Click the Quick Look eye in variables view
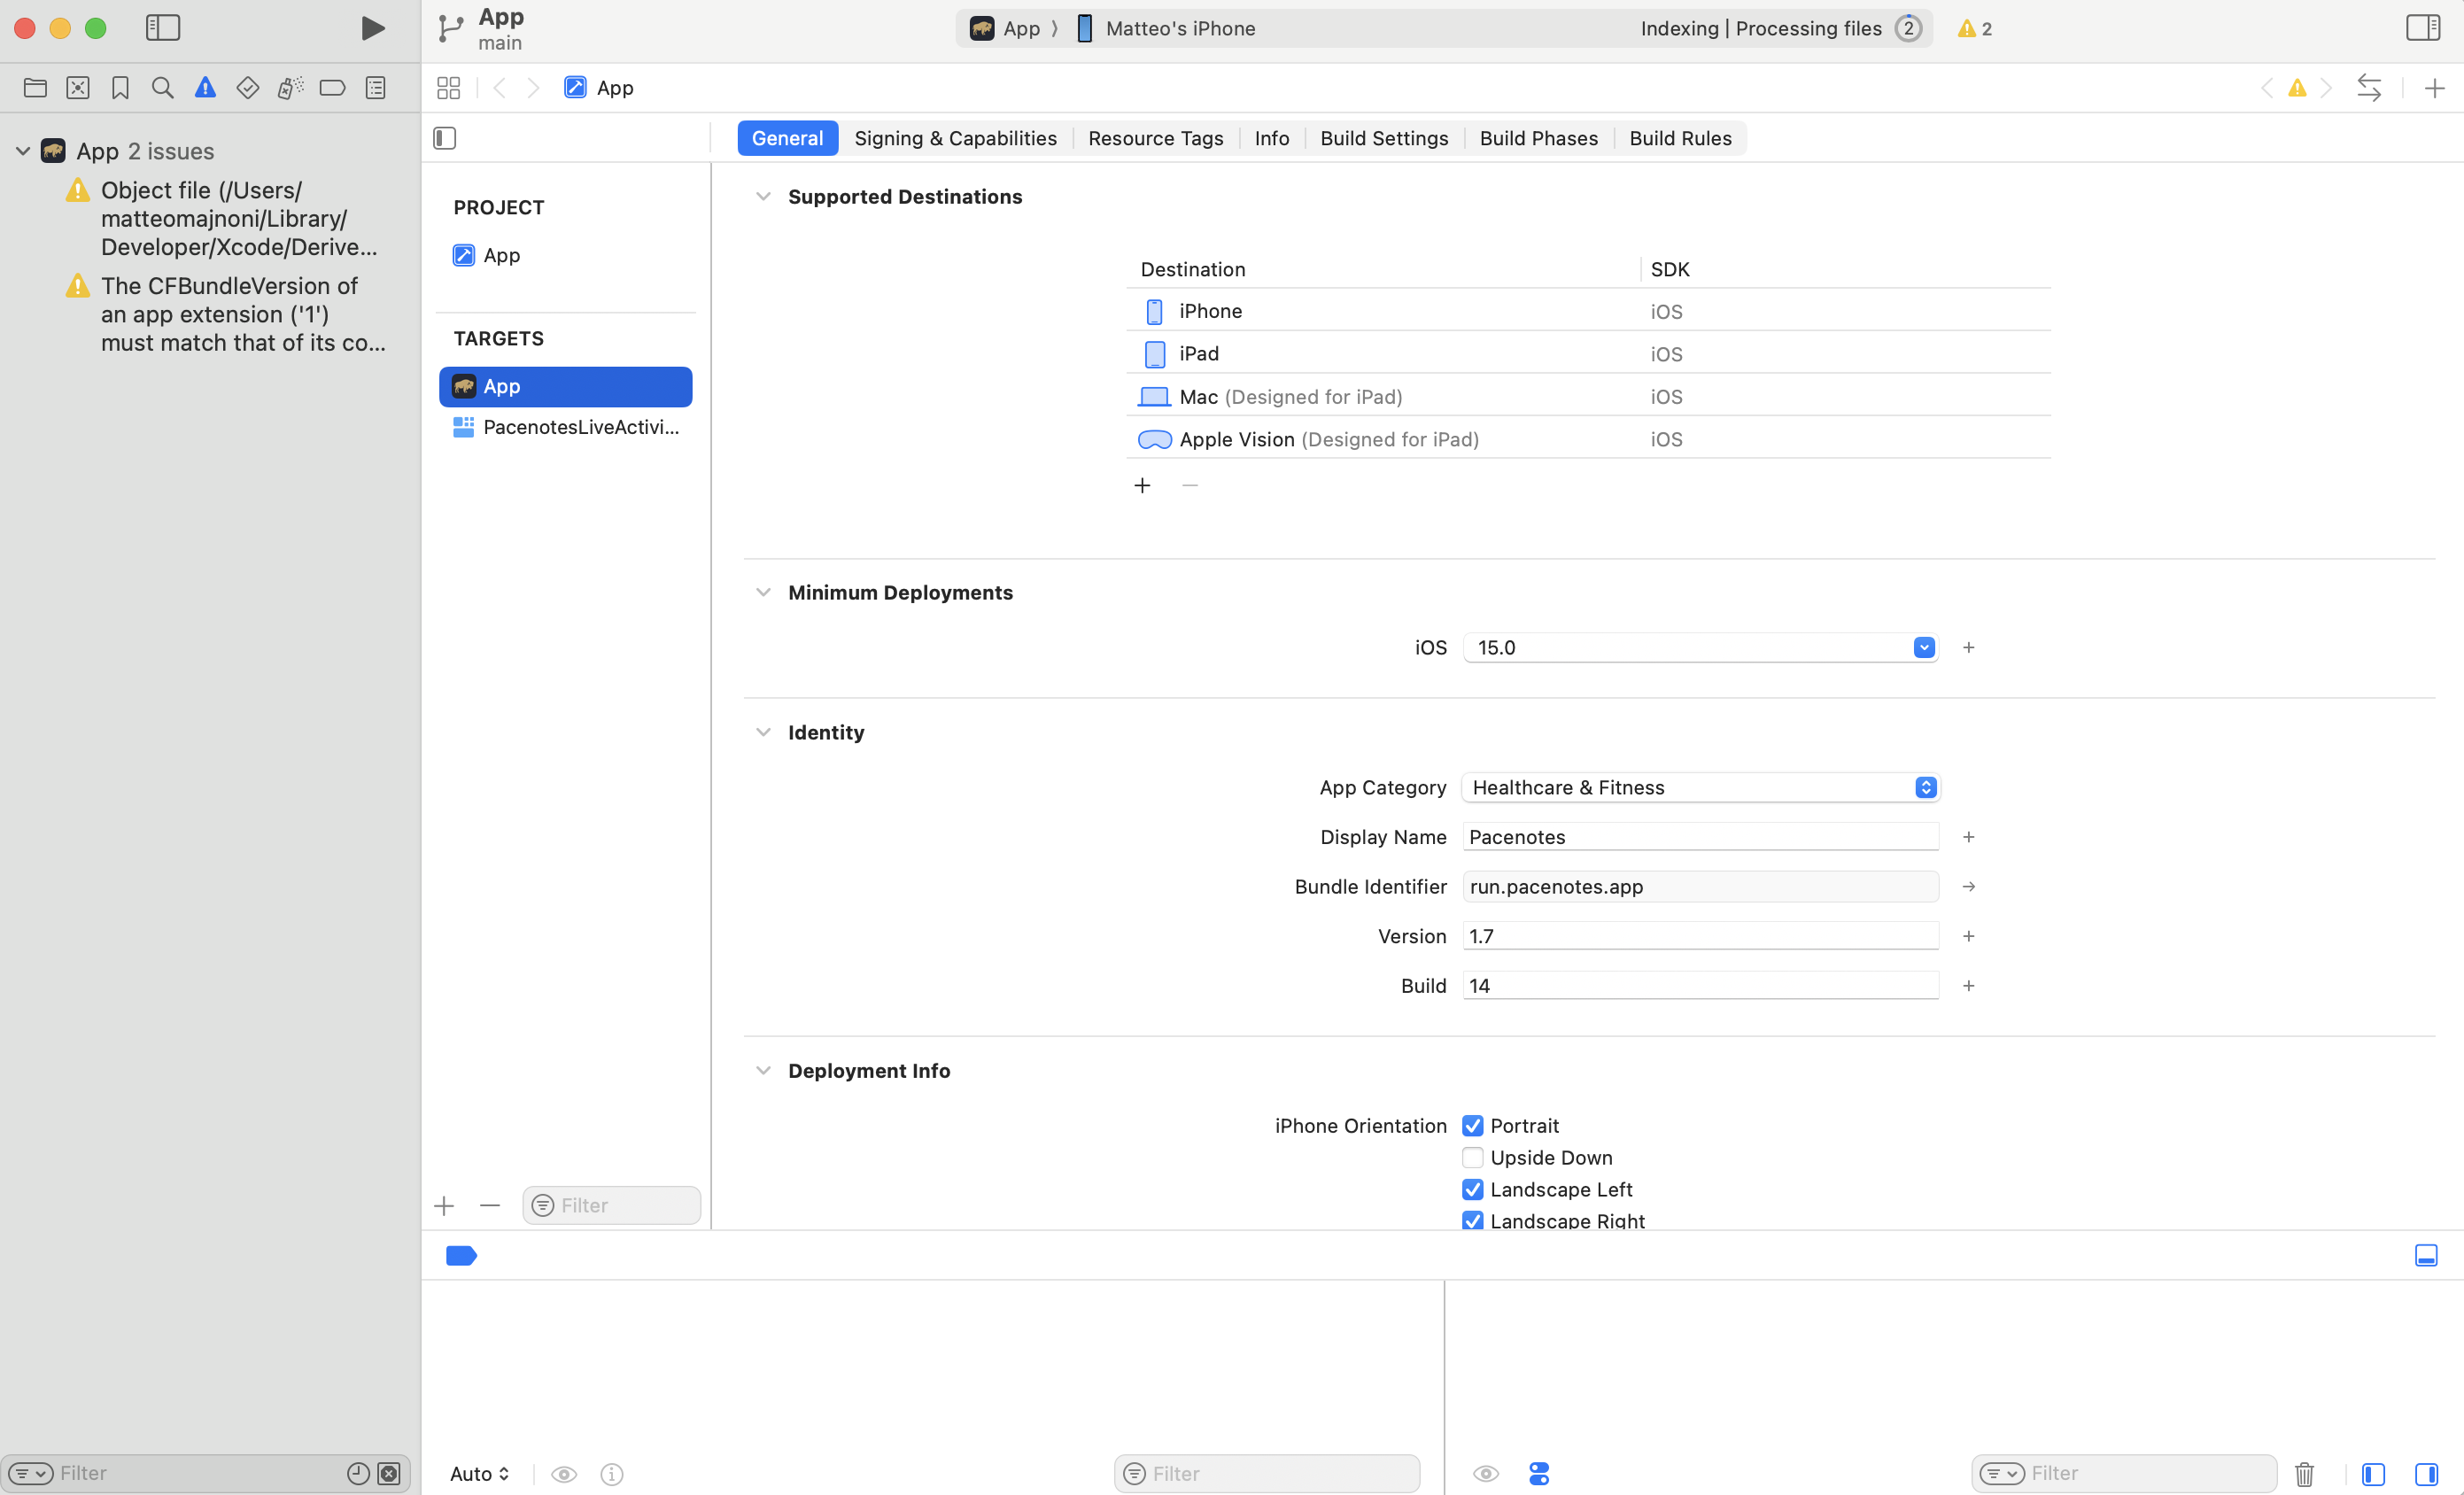The width and height of the screenshot is (2464, 1495). (564, 1474)
